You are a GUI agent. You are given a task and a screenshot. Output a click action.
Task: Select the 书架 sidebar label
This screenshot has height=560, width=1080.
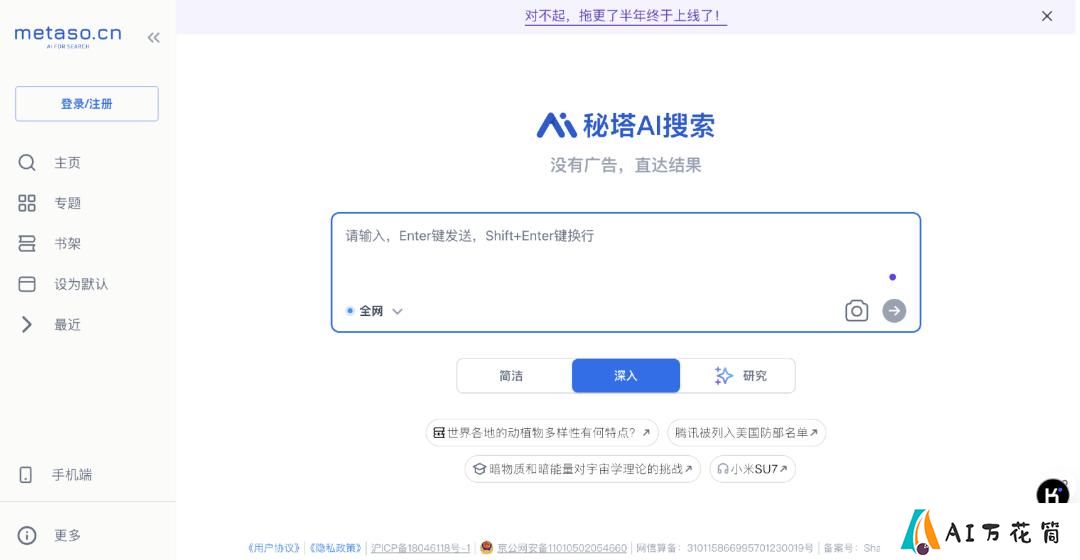click(x=68, y=244)
